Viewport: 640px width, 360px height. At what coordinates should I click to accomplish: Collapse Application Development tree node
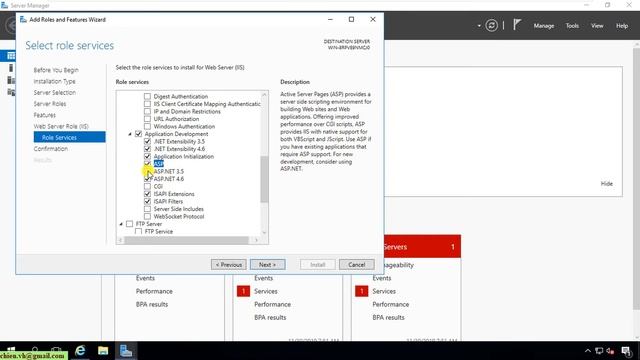point(130,134)
